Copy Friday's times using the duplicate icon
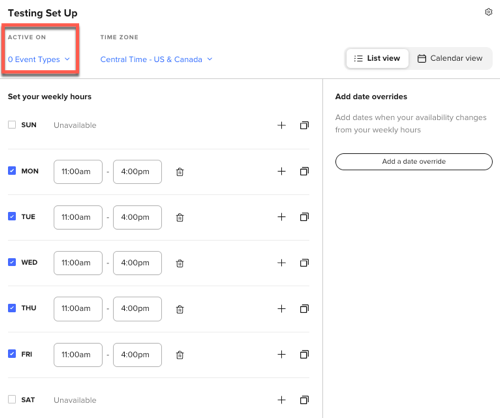The height and width of the screenshot is (418, 500). click(x=304, y=354)
